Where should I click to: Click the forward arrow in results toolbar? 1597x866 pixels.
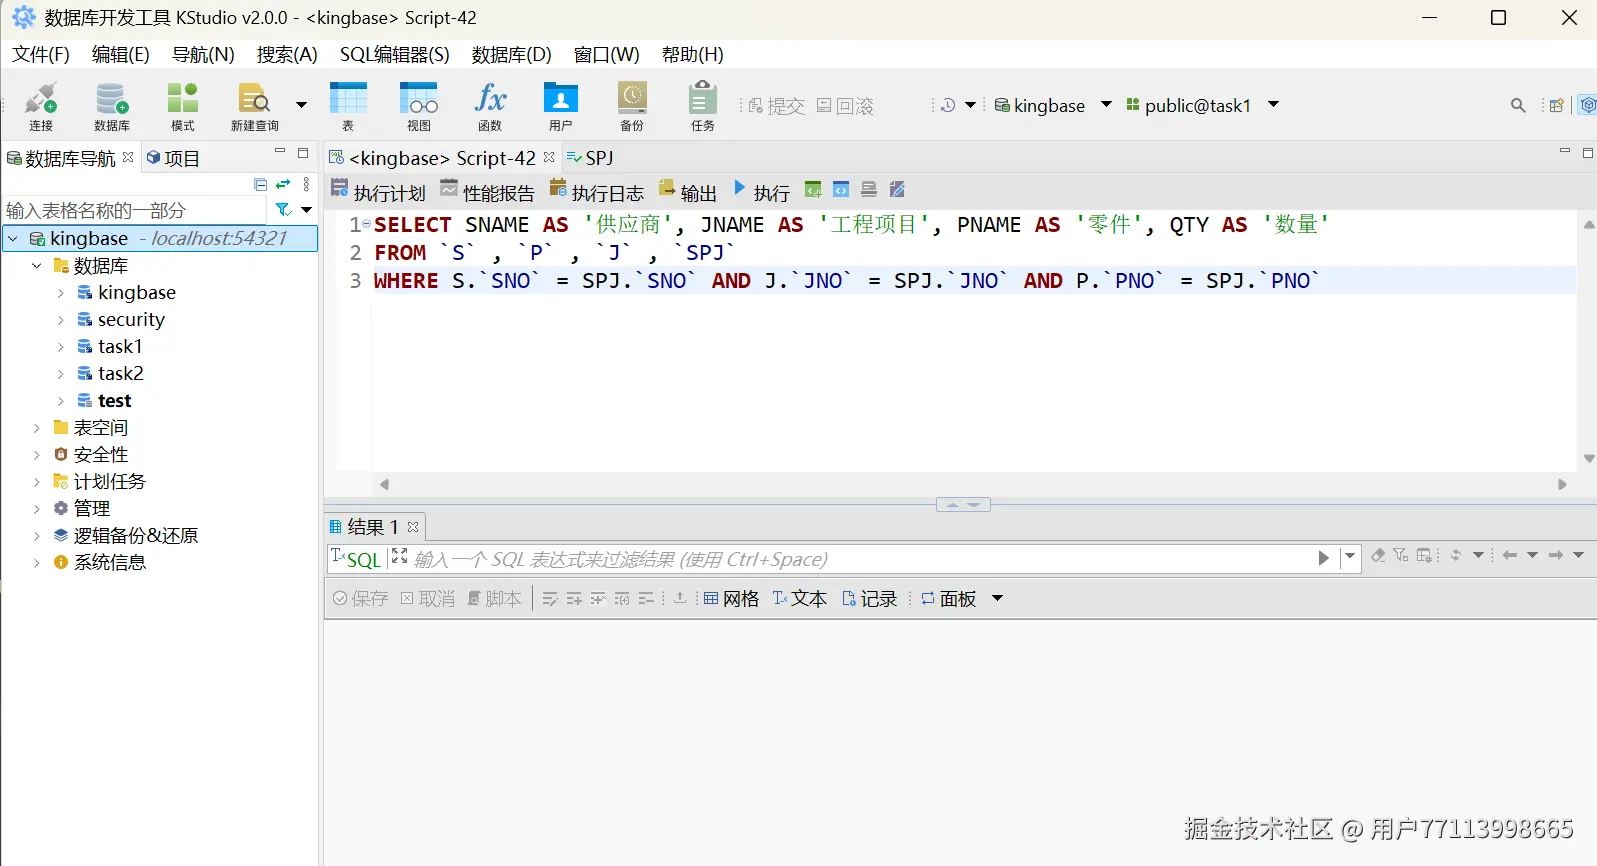1556,555
